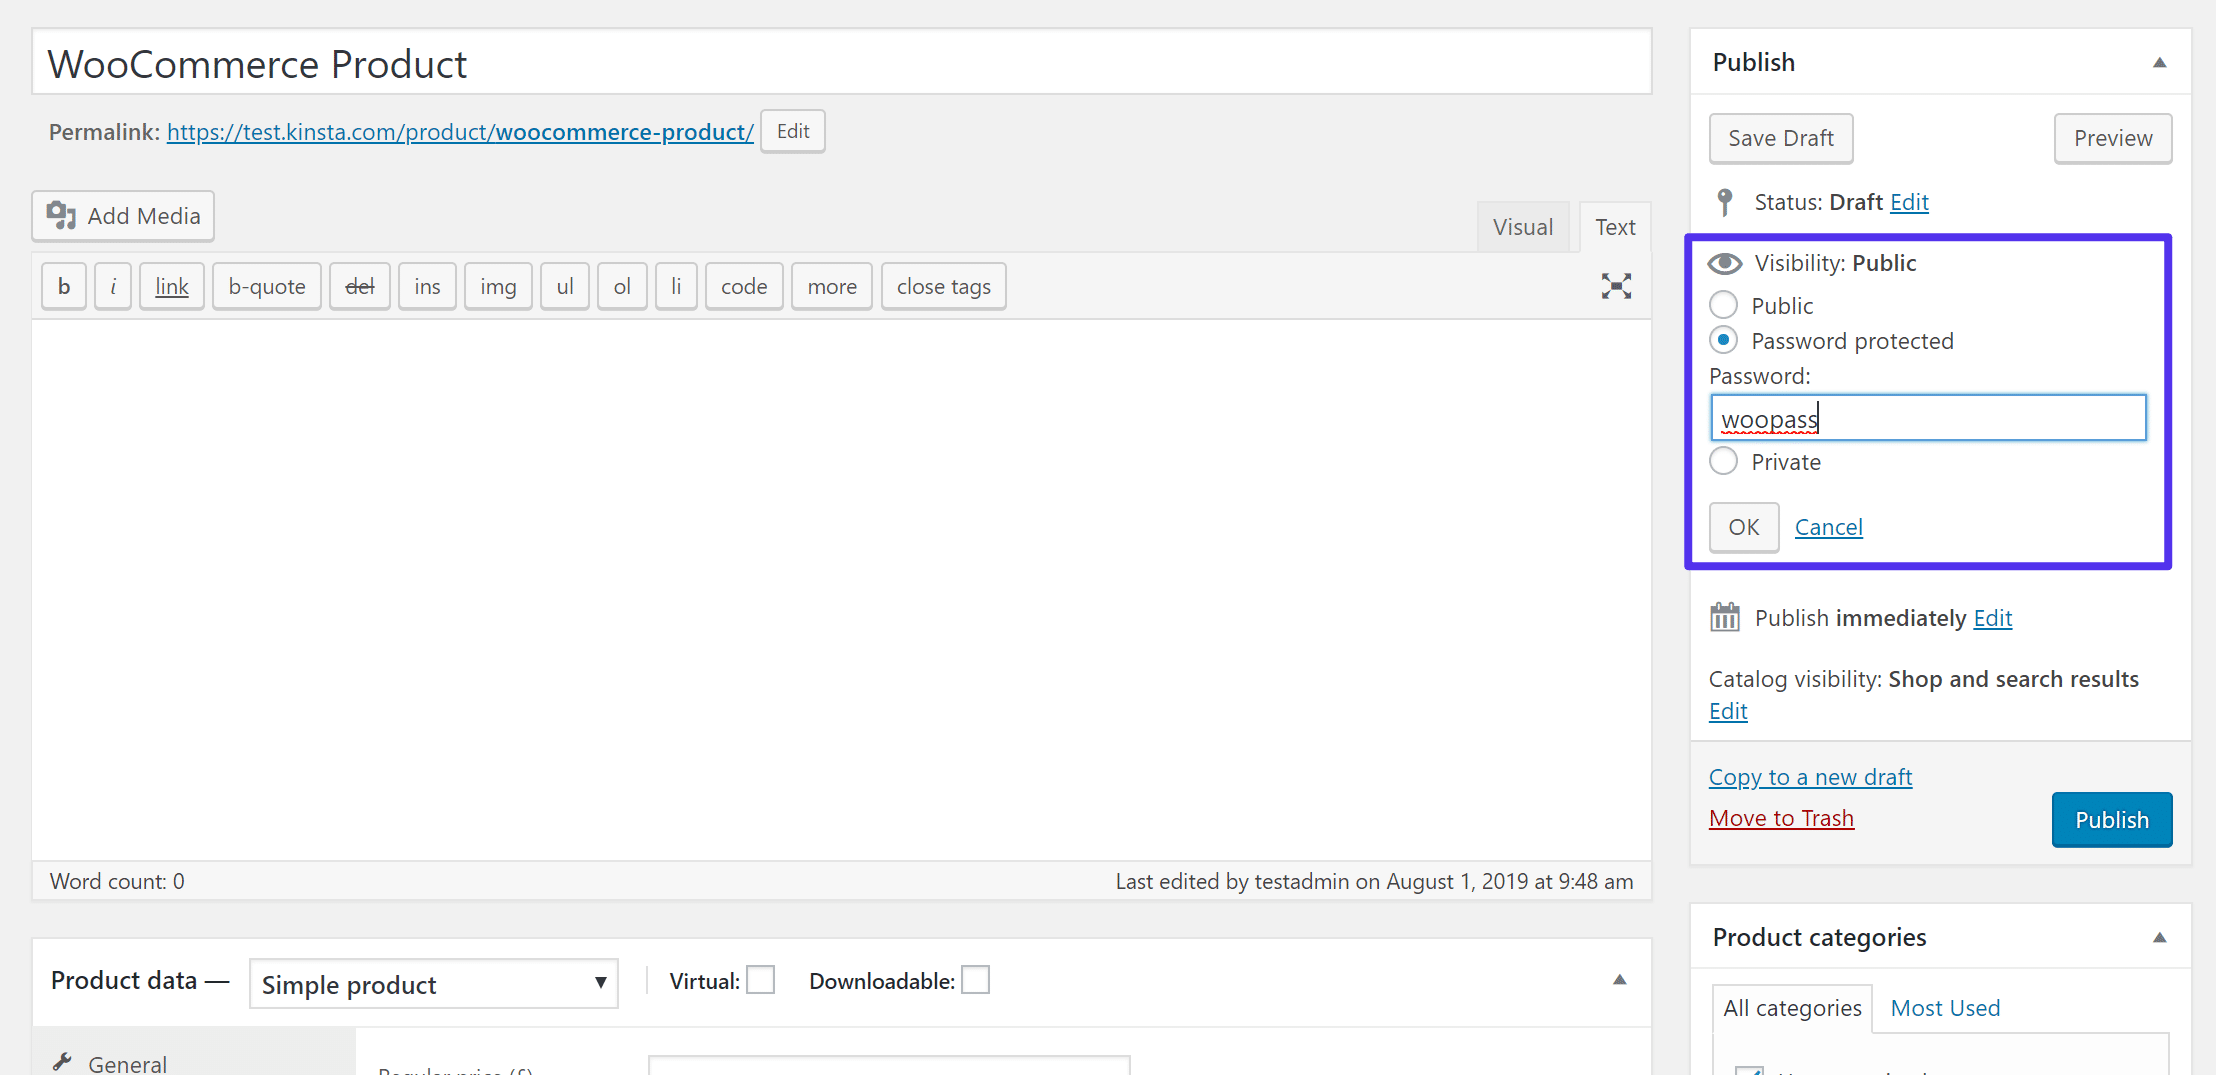Insert an image using the img button
Image resolution: width=2216 pixels, height=1075 pixels.
[497, 286]
